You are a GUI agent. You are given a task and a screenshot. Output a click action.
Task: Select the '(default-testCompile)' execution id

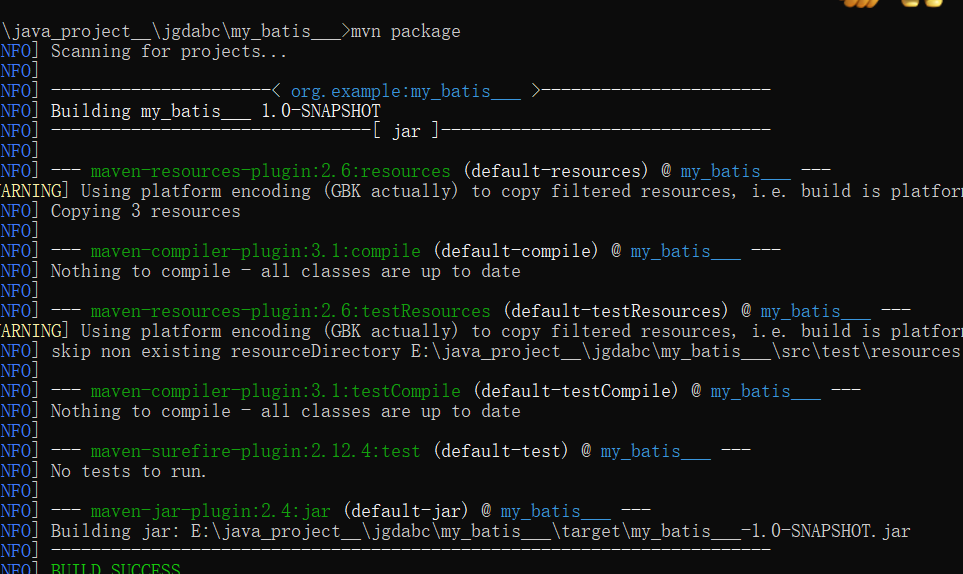577,391
